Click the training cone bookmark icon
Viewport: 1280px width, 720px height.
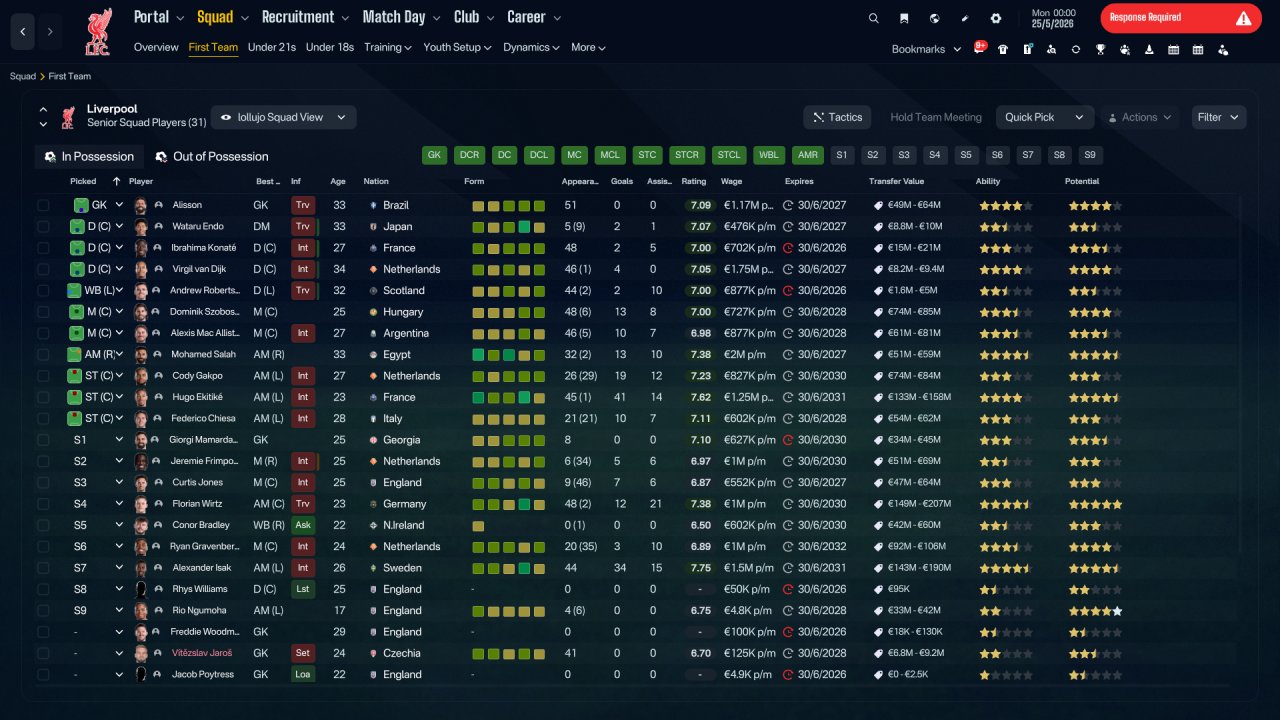coord(1149,49)
